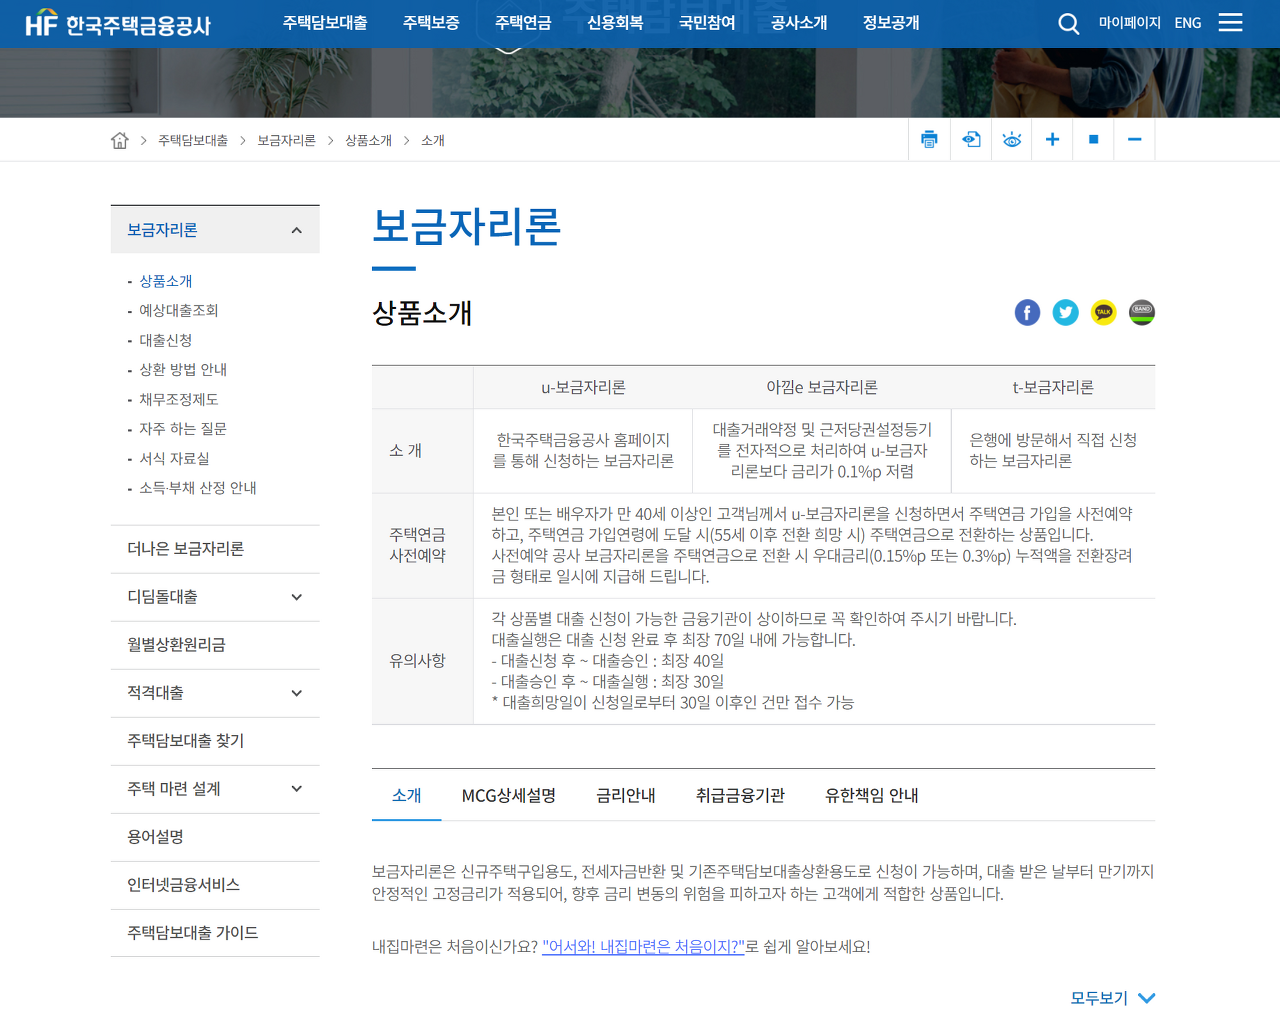The height and width of the screenshot is (1014, 1280).
Task: Open the 어서와! 내집마련은 처음이지? link
Action: [643, 946]
